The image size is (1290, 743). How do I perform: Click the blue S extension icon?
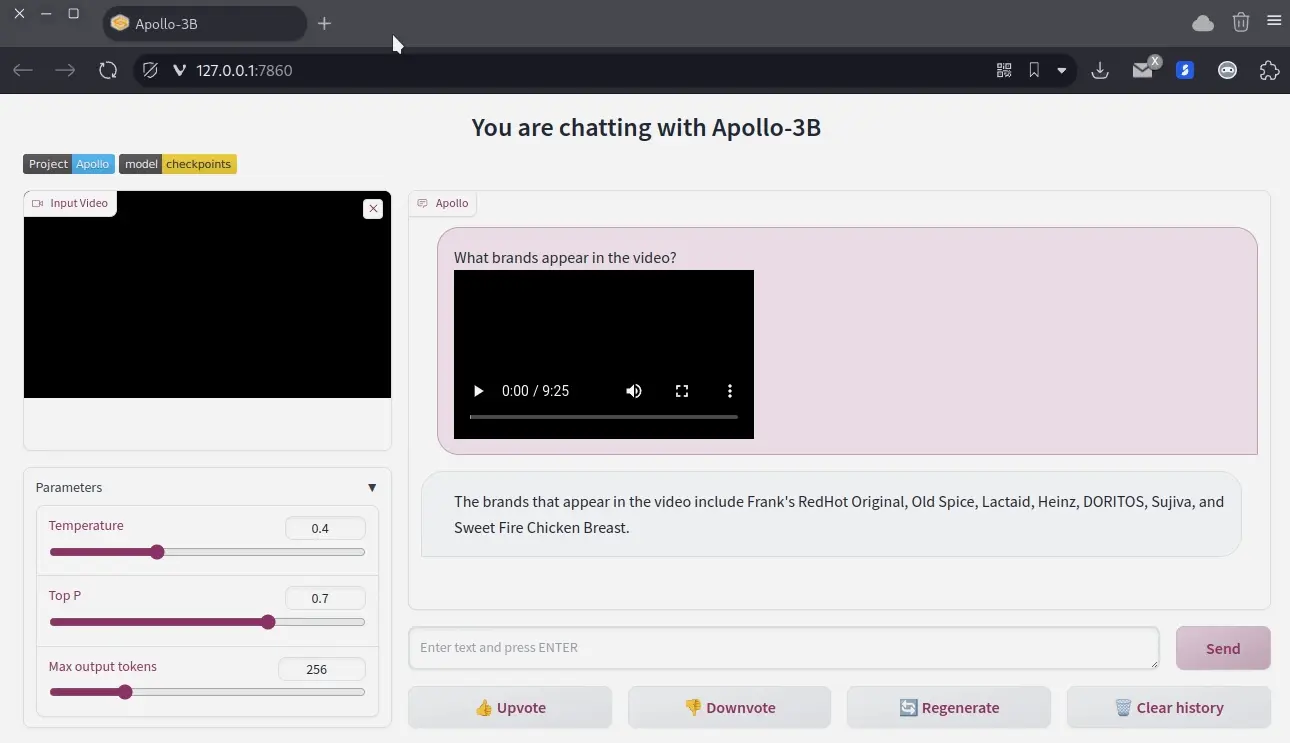point(1185,70)
